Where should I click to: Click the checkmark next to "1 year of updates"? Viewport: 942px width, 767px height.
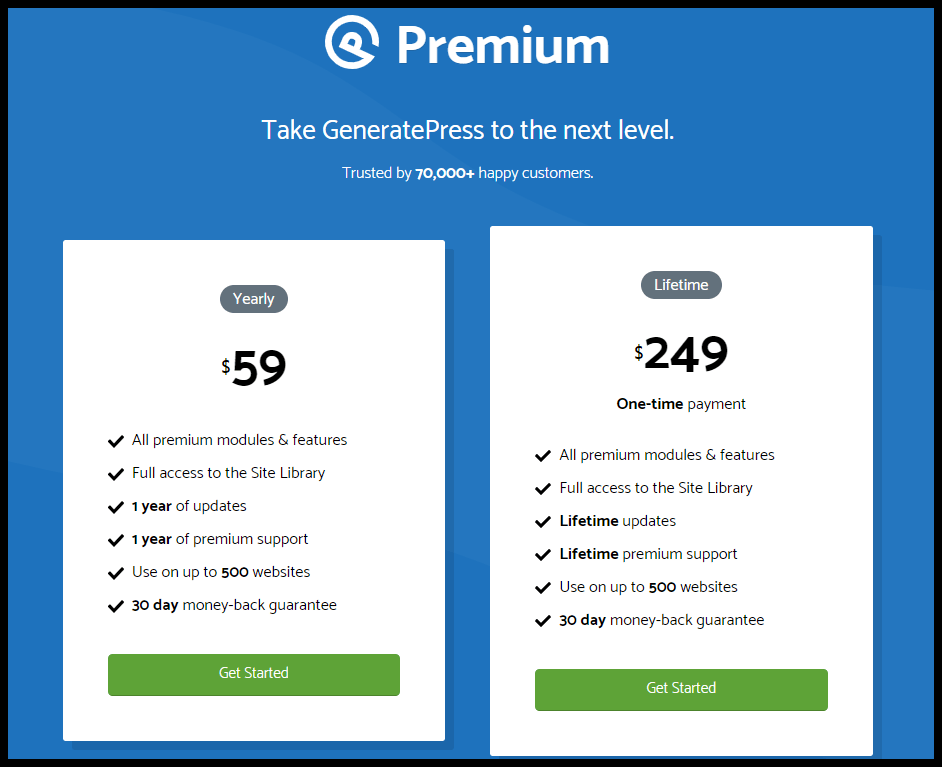[x=115, y=506]
